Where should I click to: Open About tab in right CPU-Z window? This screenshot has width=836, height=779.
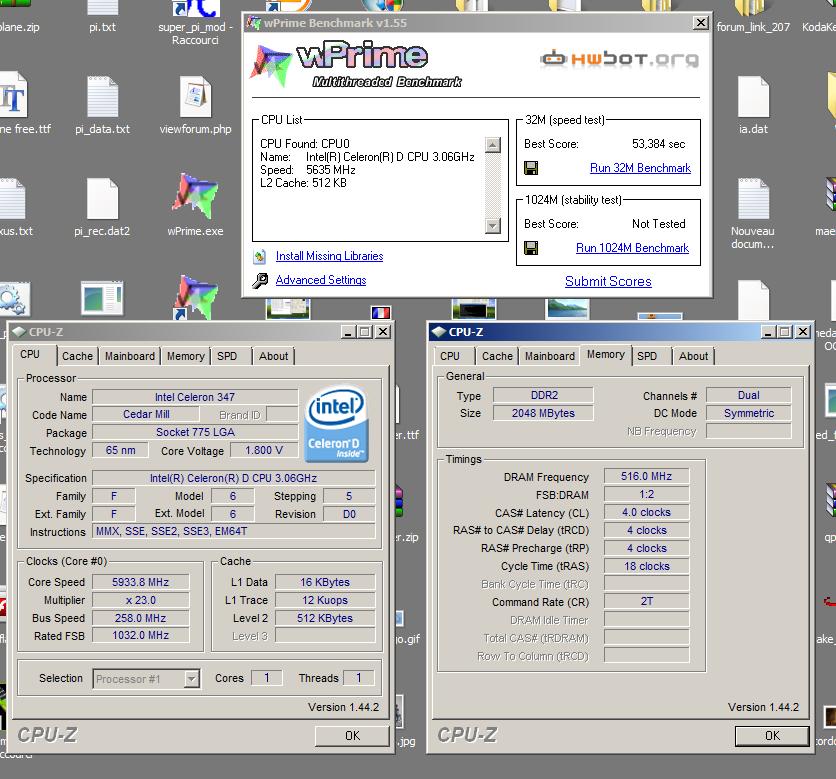[693, 356]
